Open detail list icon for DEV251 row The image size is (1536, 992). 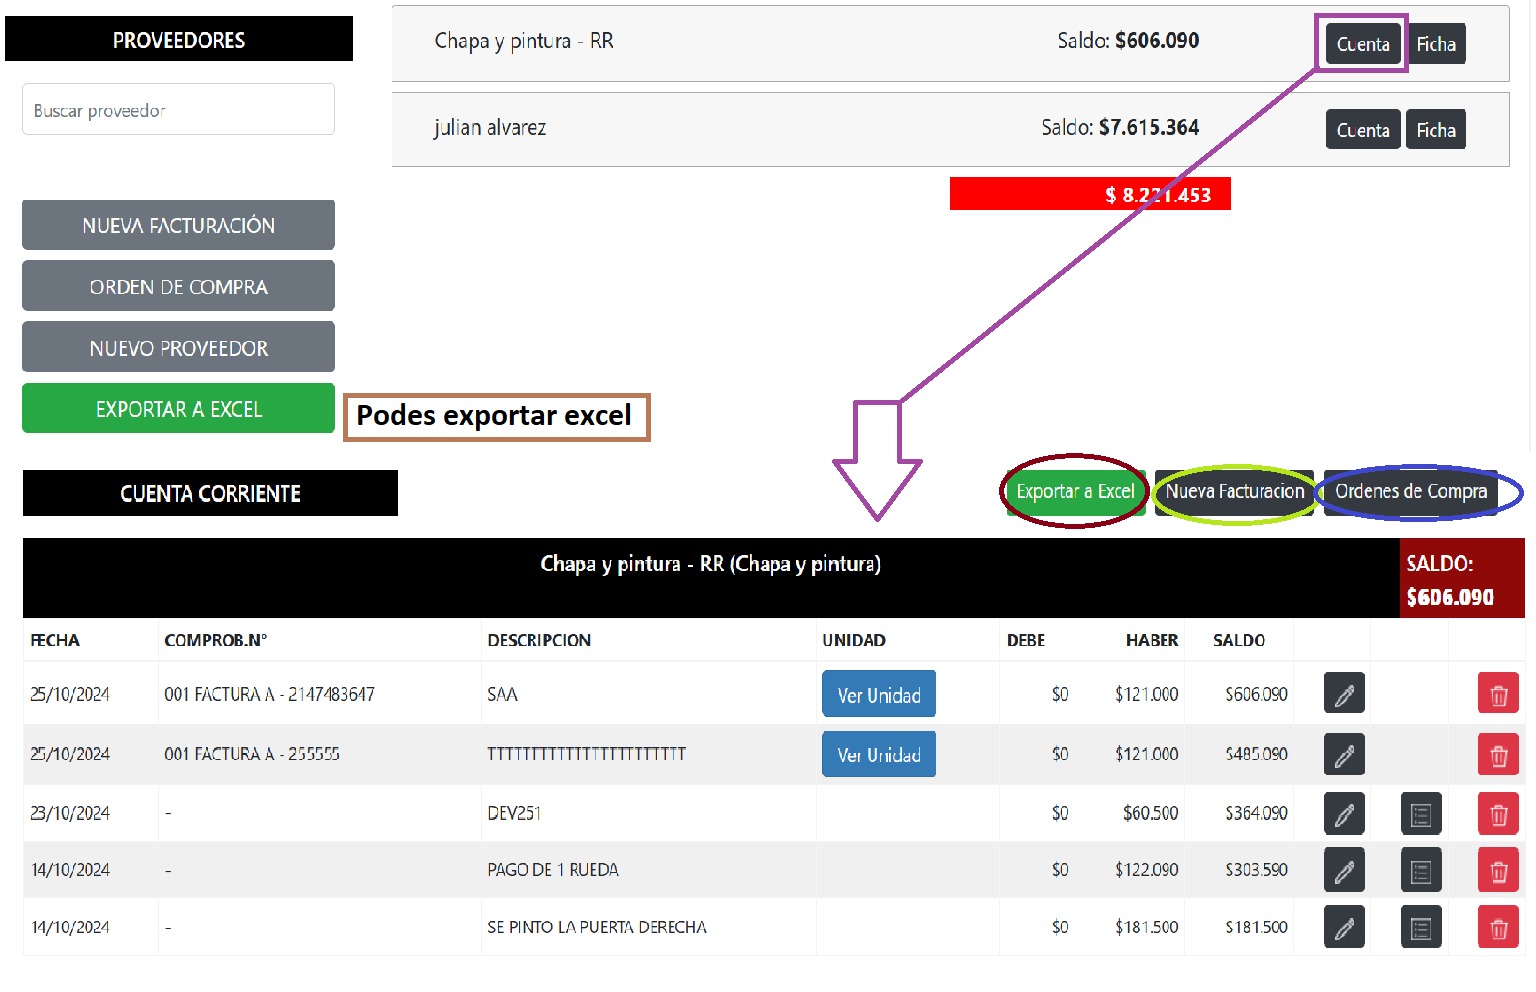click(1421, 814)
